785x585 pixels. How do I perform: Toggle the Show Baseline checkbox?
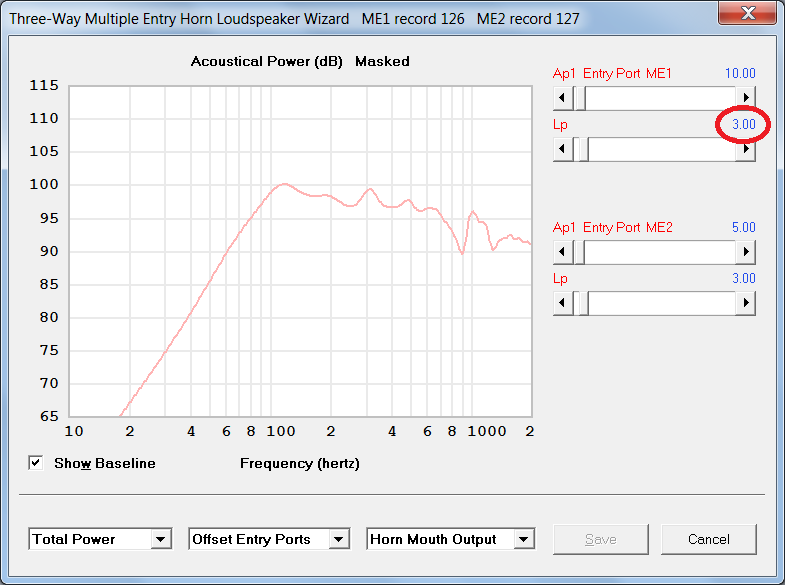(x=36, y=463)
